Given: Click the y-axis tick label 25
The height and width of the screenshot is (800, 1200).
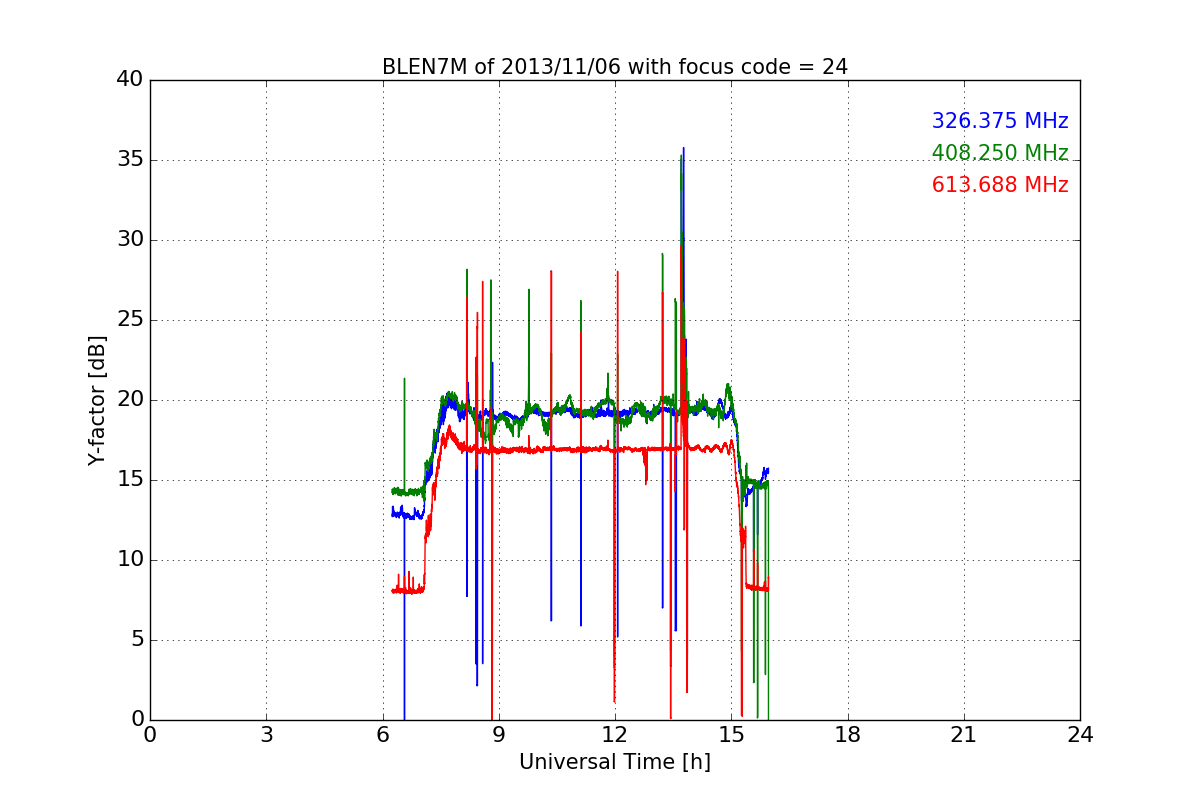Looking at the screenshot, I should [129, 320].
